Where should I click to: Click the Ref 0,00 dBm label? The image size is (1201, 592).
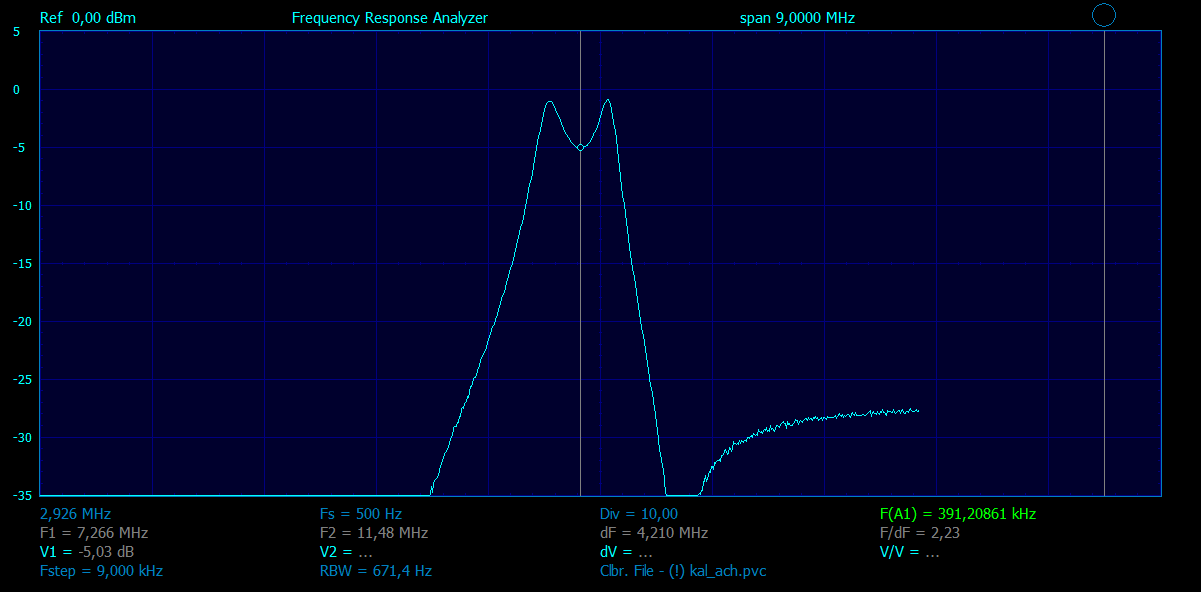[x=88, y=18]
